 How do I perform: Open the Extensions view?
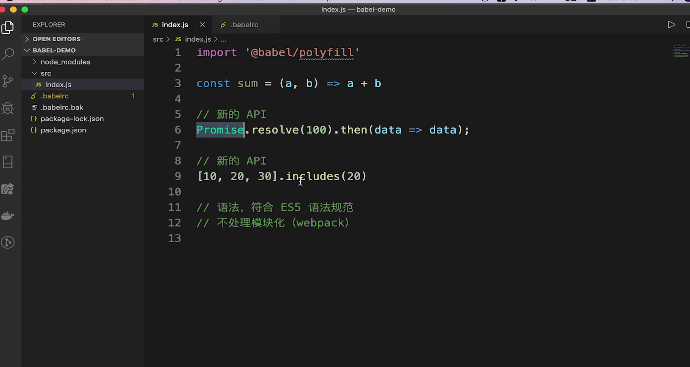click(7, 135)
